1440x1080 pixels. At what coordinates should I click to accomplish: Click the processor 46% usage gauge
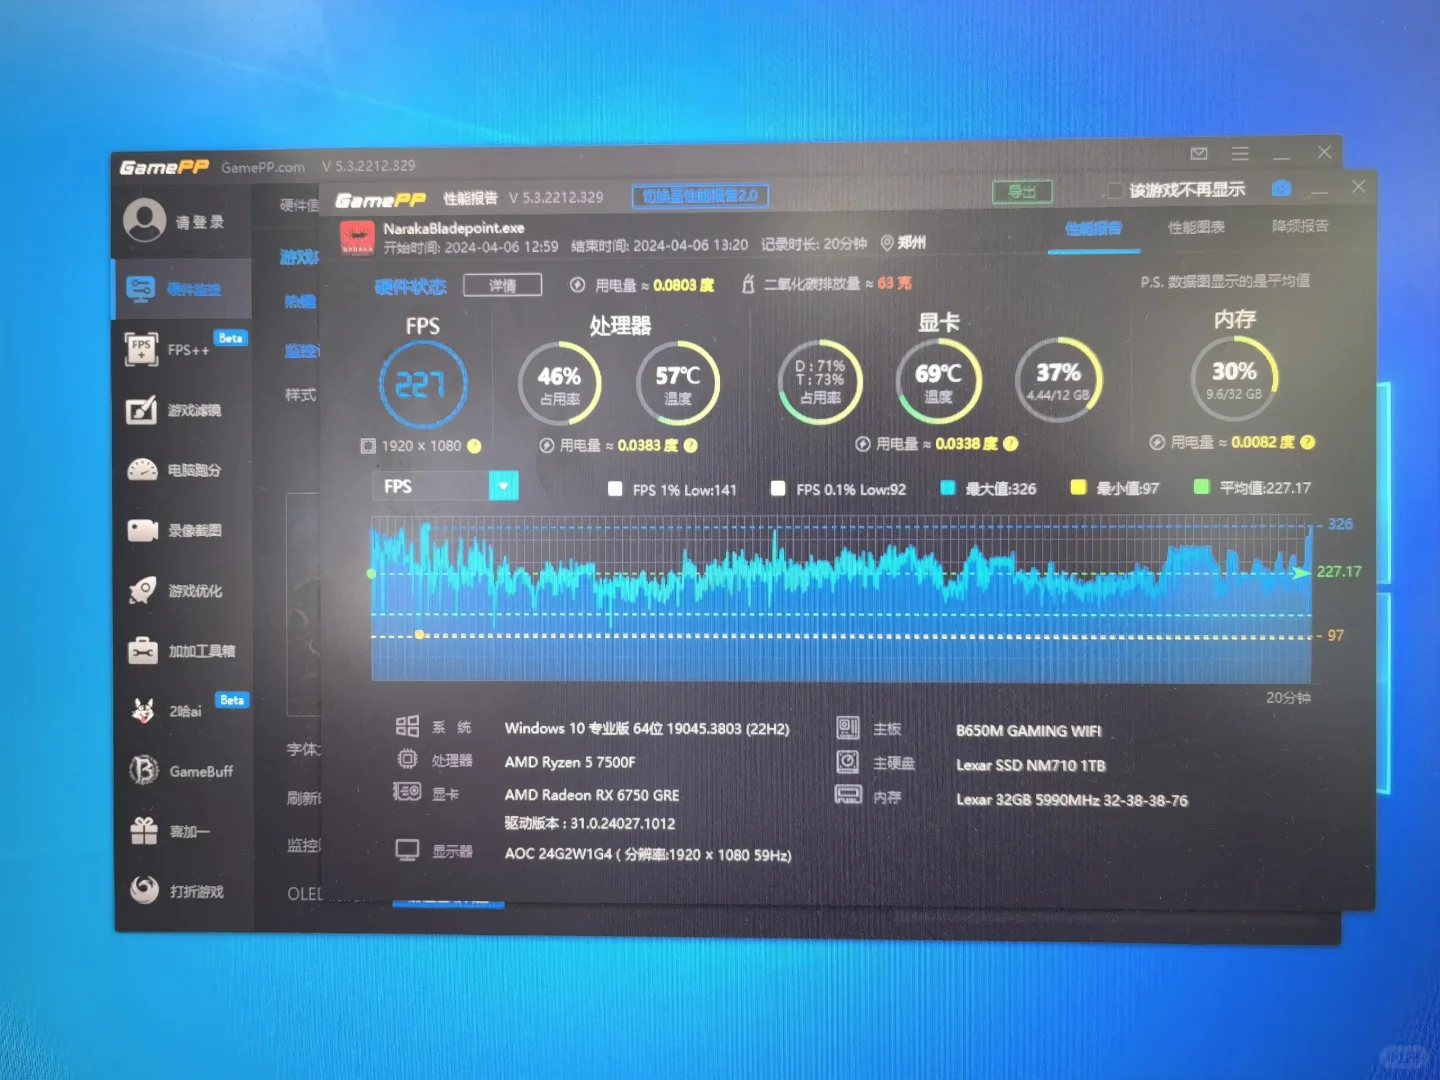tap(559, 383)
